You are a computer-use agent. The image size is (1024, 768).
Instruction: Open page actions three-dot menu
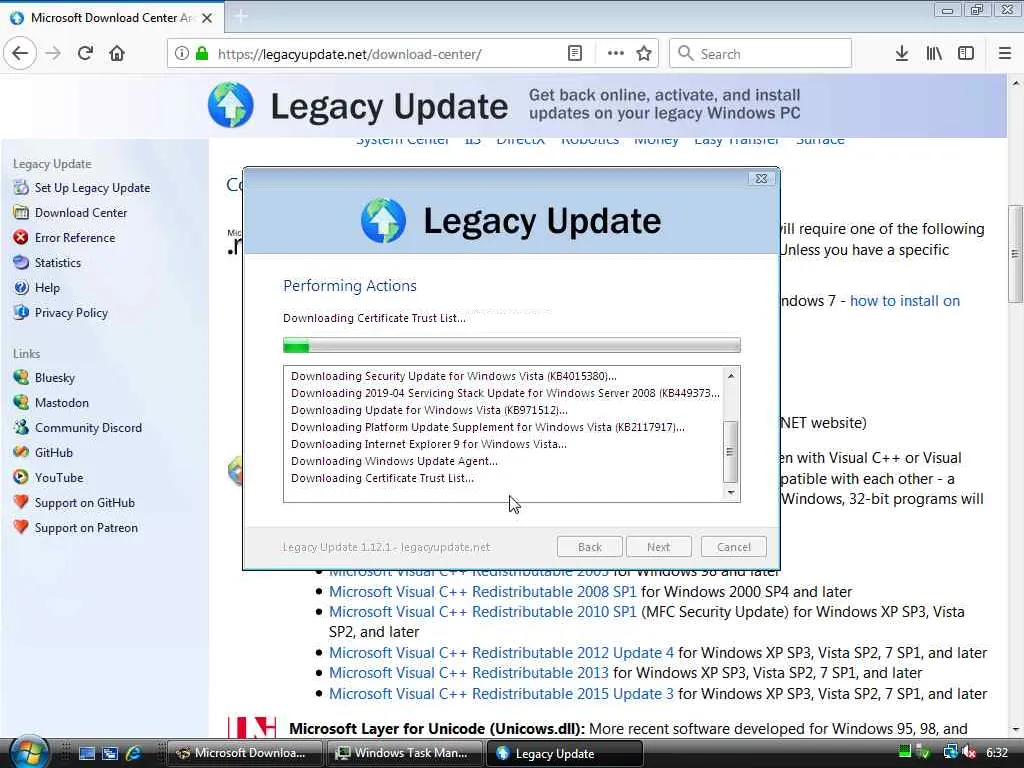click(615, 54)
